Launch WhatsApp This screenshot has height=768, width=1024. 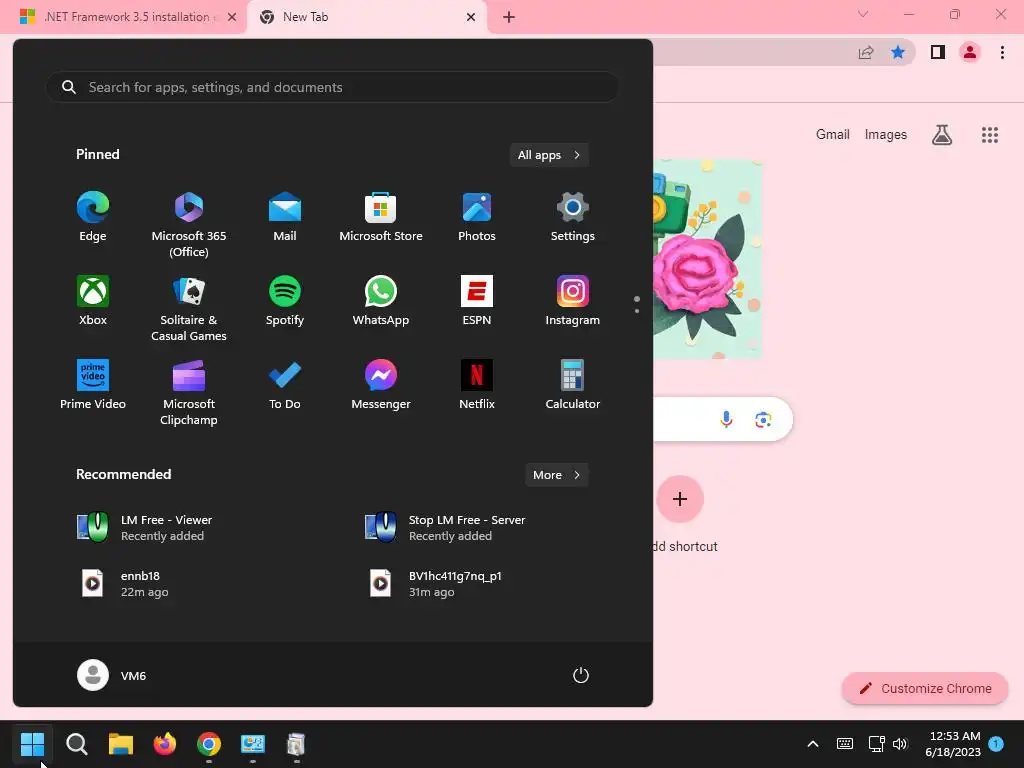(381, 302)
